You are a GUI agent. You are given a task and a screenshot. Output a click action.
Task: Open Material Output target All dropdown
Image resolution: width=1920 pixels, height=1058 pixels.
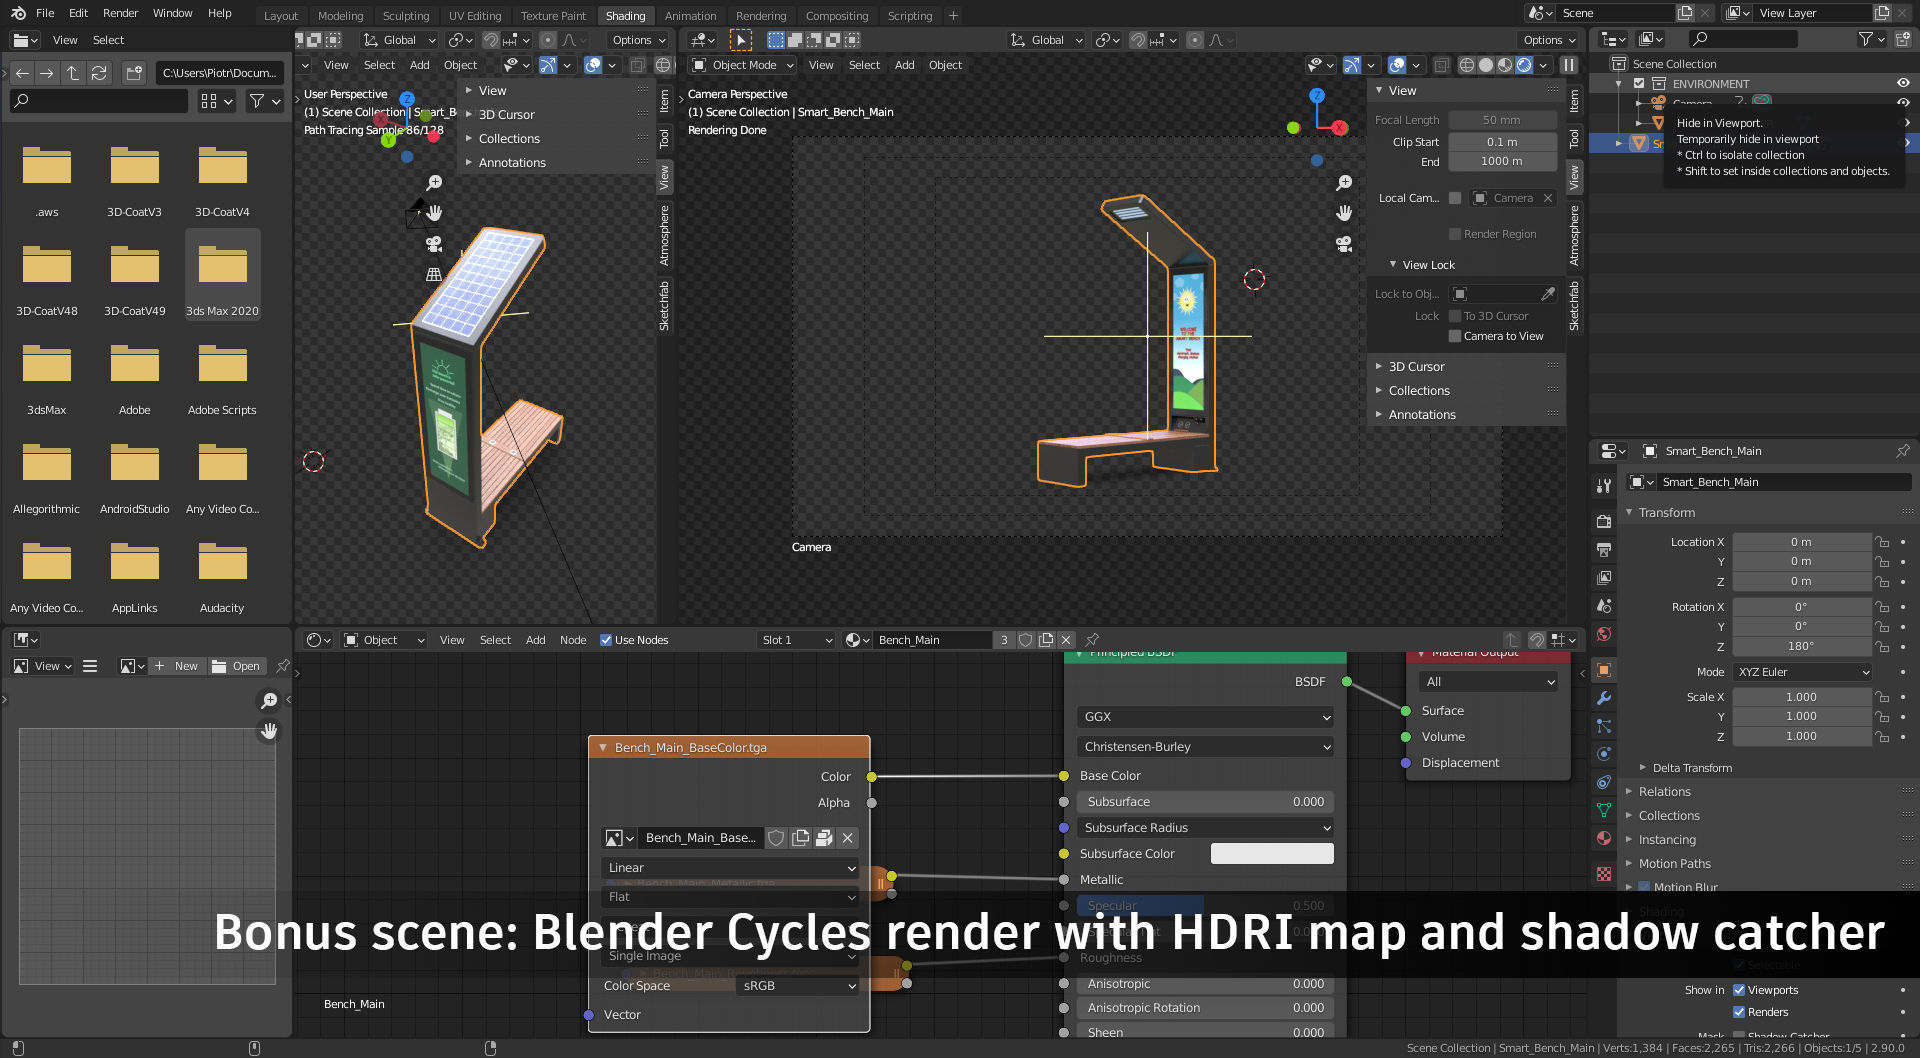pos(1488,682)
